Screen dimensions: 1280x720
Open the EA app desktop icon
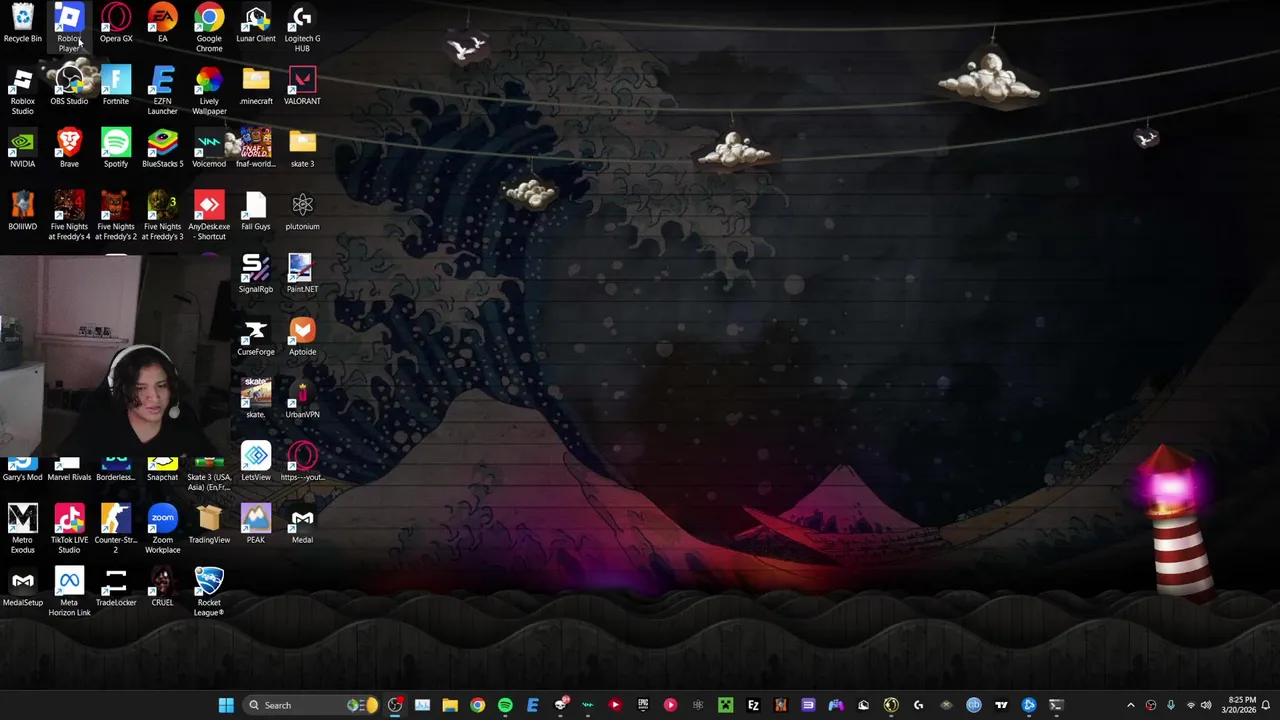point(162,24)
